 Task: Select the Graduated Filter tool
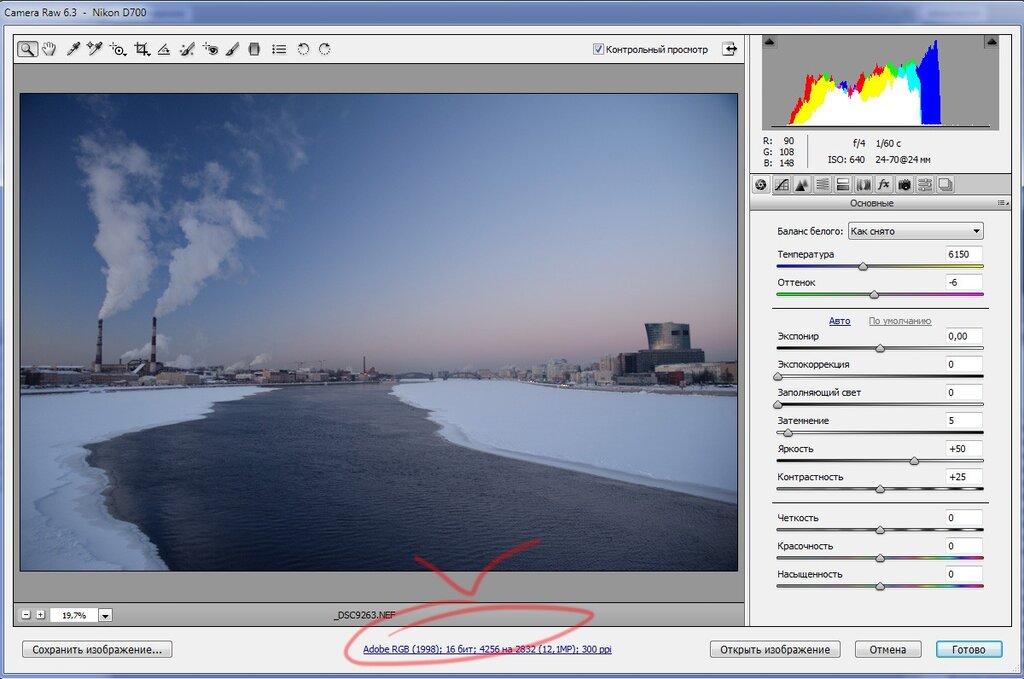[255, 49]
